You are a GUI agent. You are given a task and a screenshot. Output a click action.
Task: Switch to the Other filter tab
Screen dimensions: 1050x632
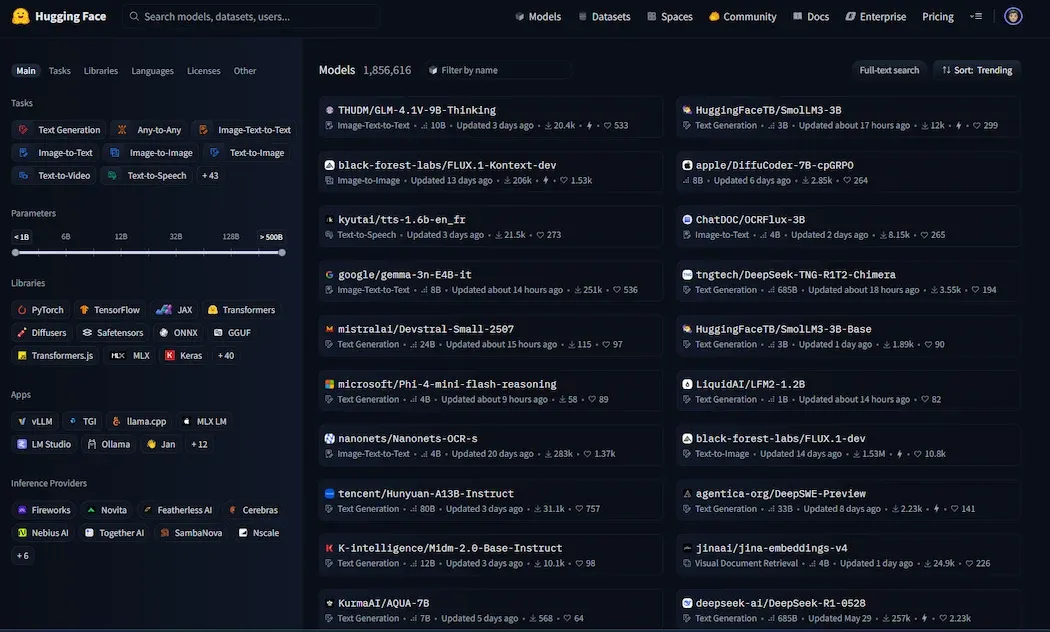tap(244, 71)
